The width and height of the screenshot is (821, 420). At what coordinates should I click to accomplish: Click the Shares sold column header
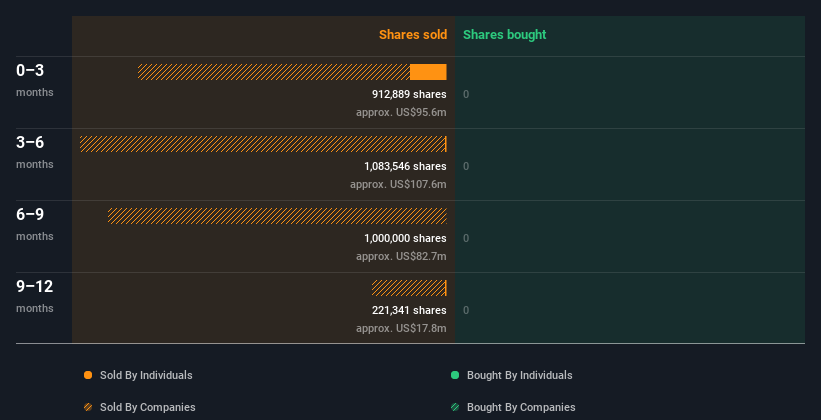click(x=413, y=35)
